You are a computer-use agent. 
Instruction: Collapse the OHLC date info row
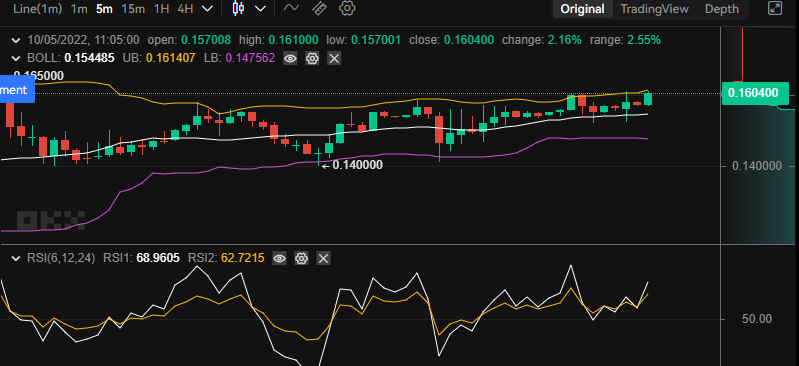point(16,40)
